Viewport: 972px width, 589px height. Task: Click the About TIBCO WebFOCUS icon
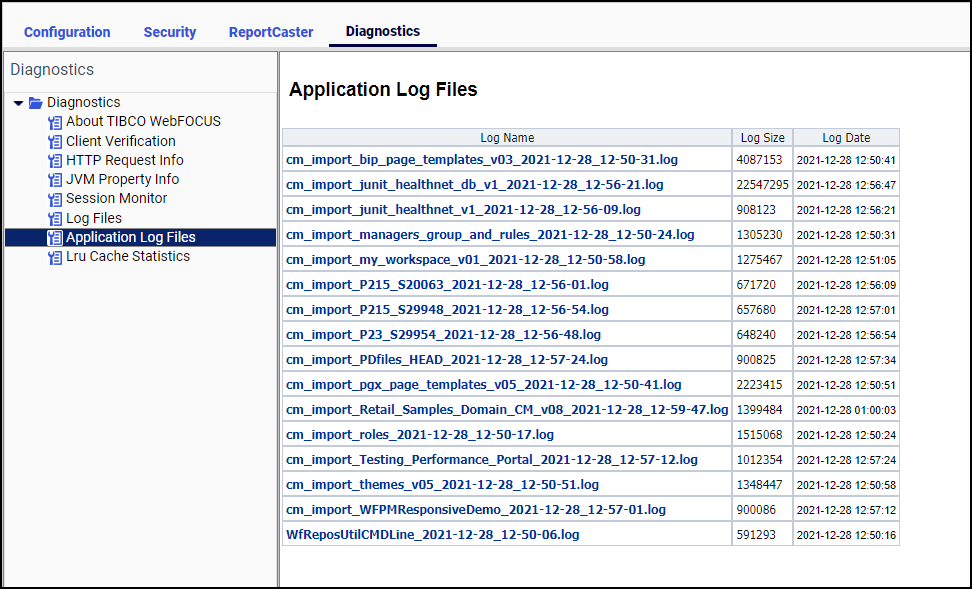point(56,121)
